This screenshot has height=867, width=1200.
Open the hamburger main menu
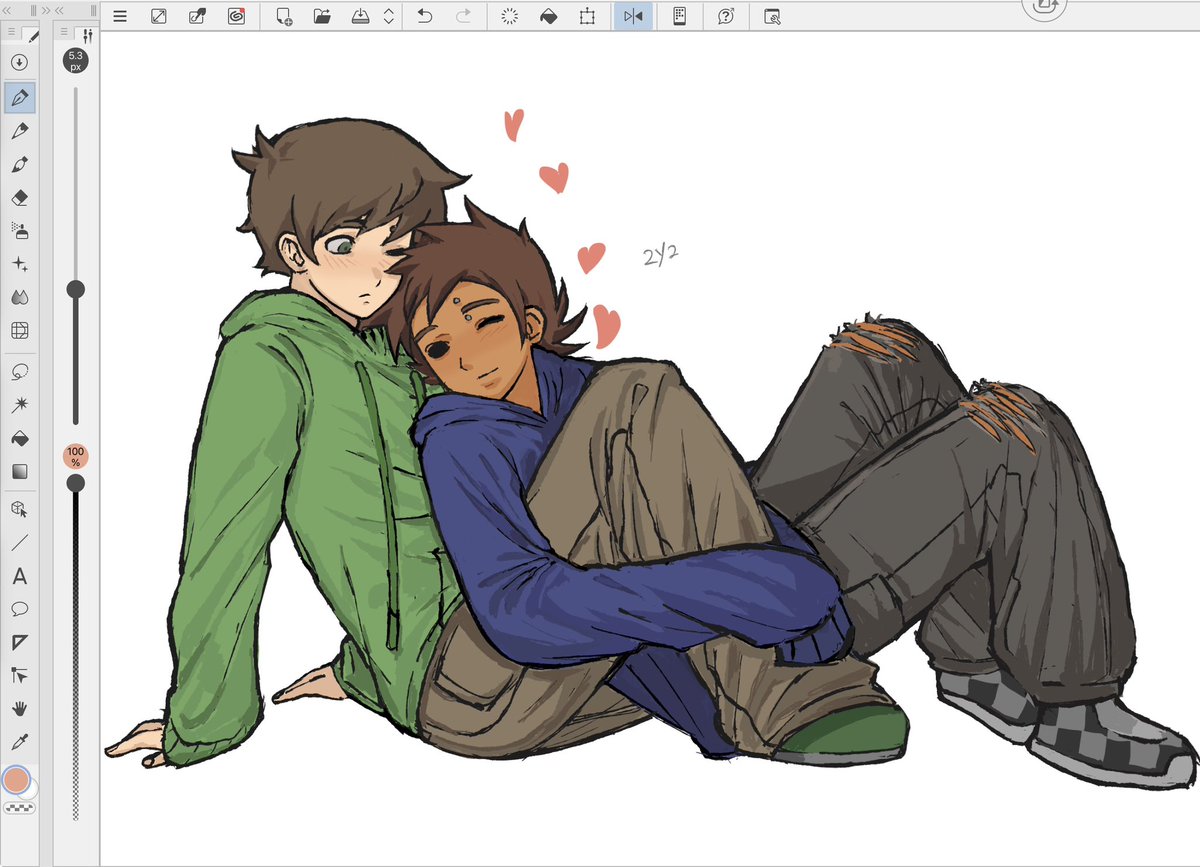tap(120, 16)
